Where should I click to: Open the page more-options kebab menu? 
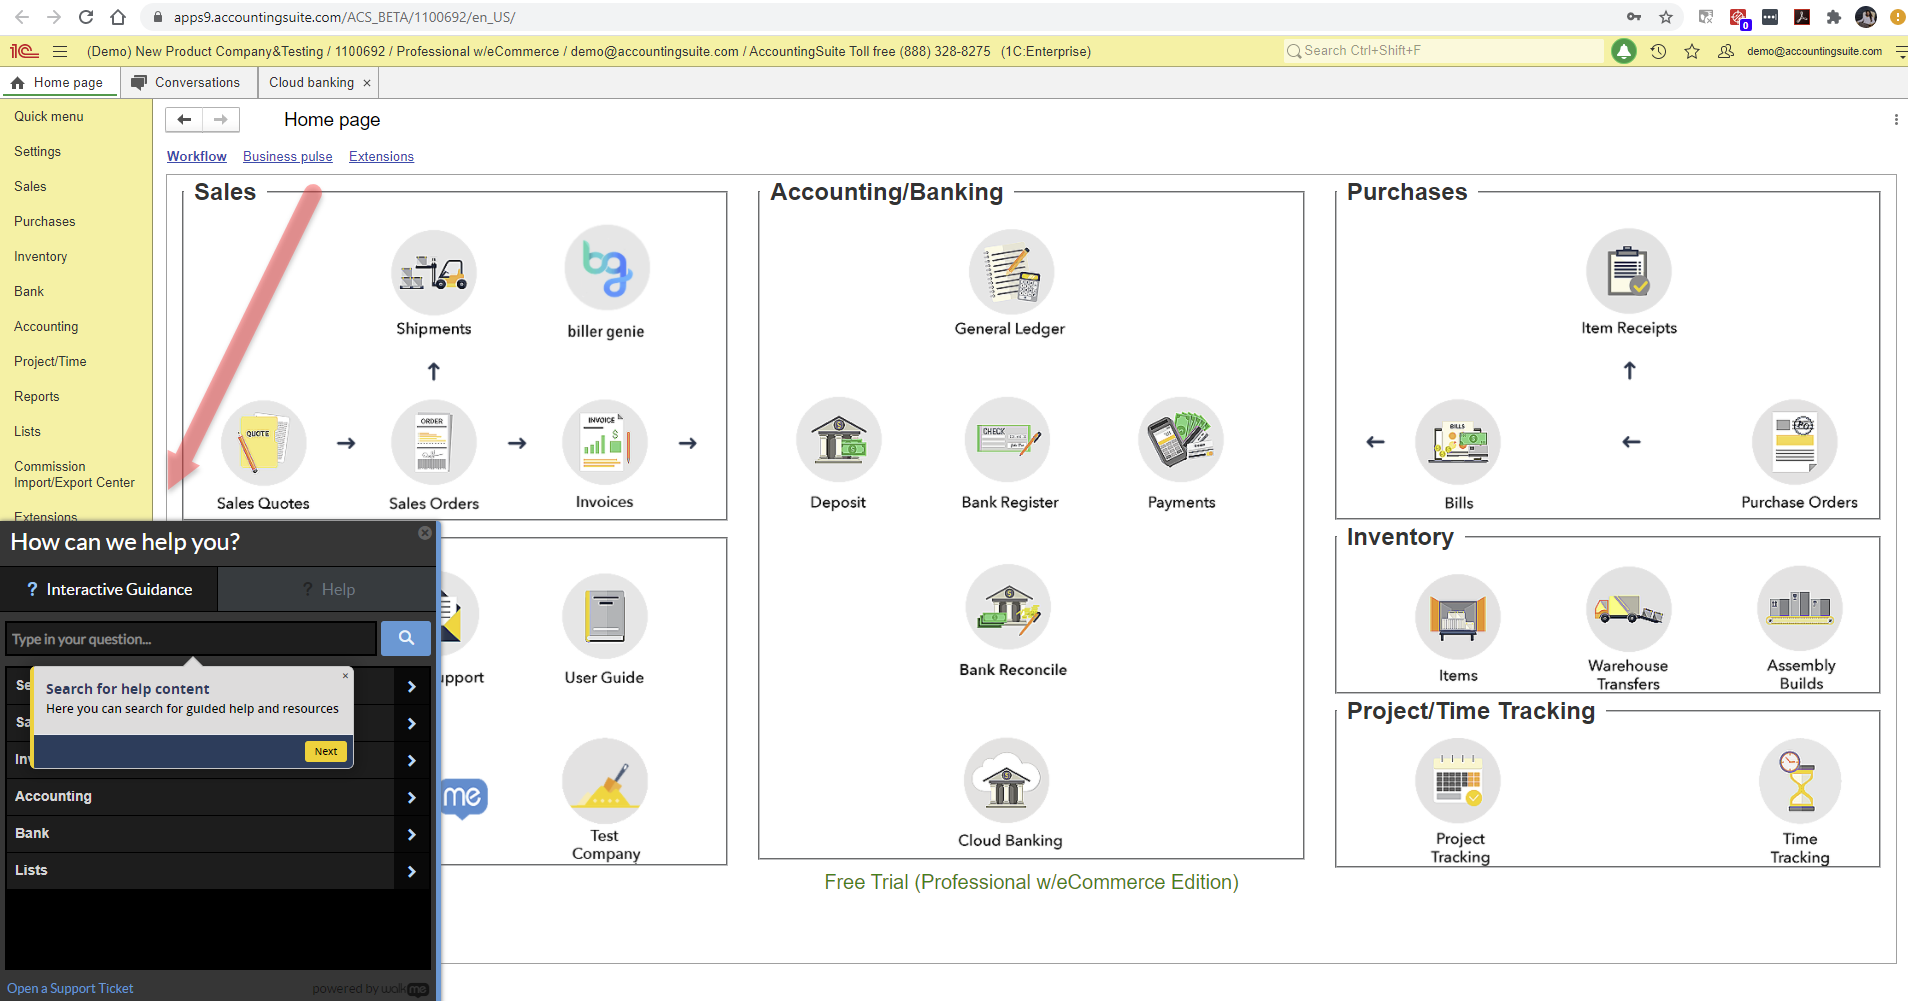[x=1896, y=120]
